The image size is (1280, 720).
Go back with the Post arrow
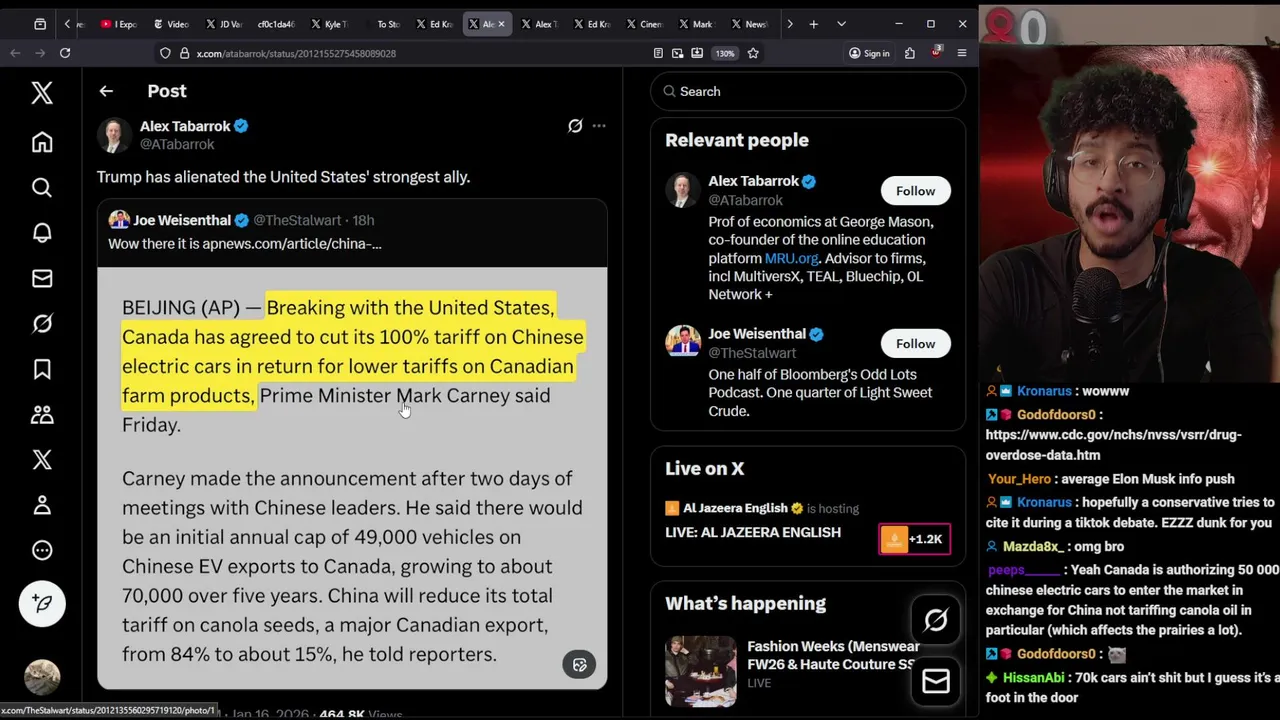pos(106,91)
